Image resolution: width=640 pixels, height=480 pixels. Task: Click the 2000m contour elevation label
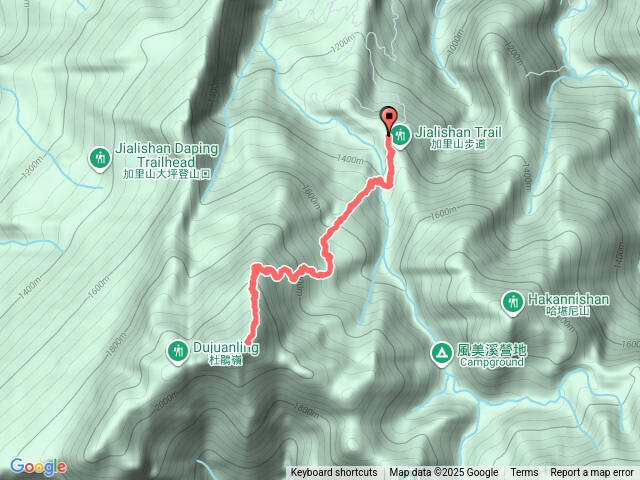tap(167, 401)
